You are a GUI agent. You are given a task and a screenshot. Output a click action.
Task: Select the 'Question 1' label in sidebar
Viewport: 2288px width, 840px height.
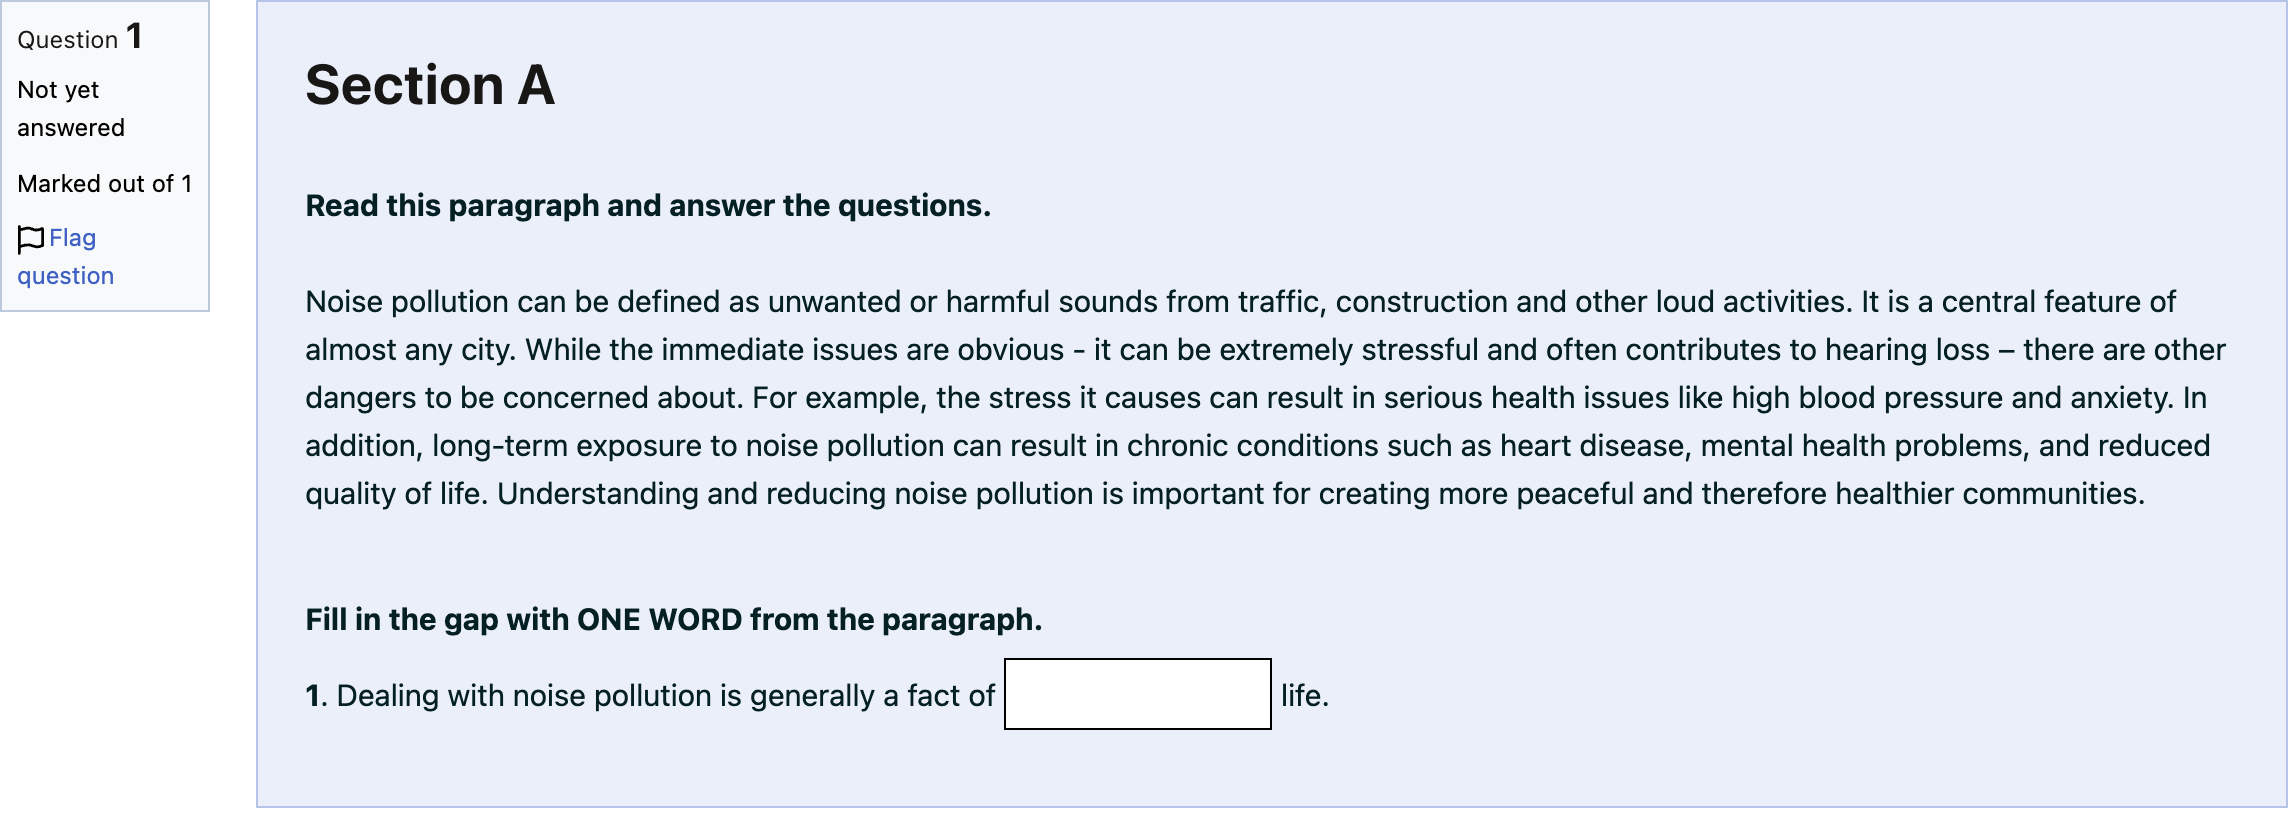coord(80,38)
